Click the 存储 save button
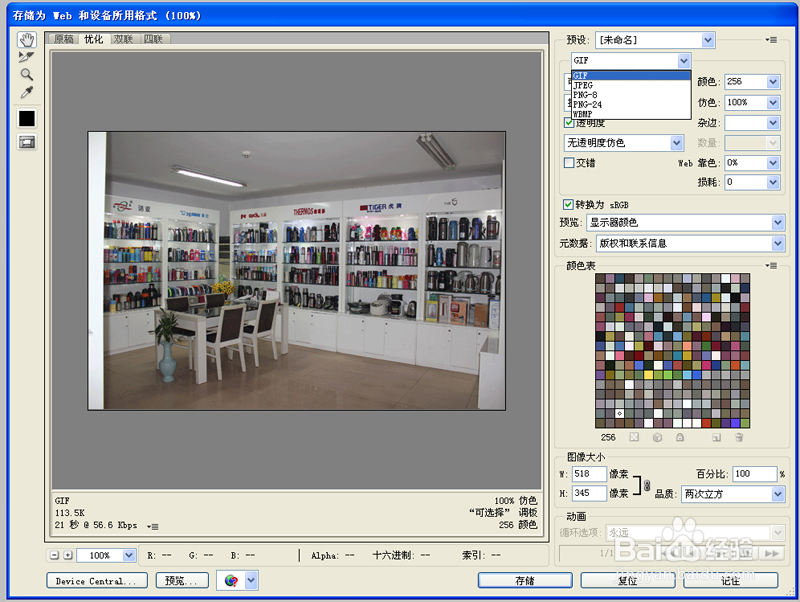Image resolution: width=800 pixels, height=602 pixels. point(525,581)
